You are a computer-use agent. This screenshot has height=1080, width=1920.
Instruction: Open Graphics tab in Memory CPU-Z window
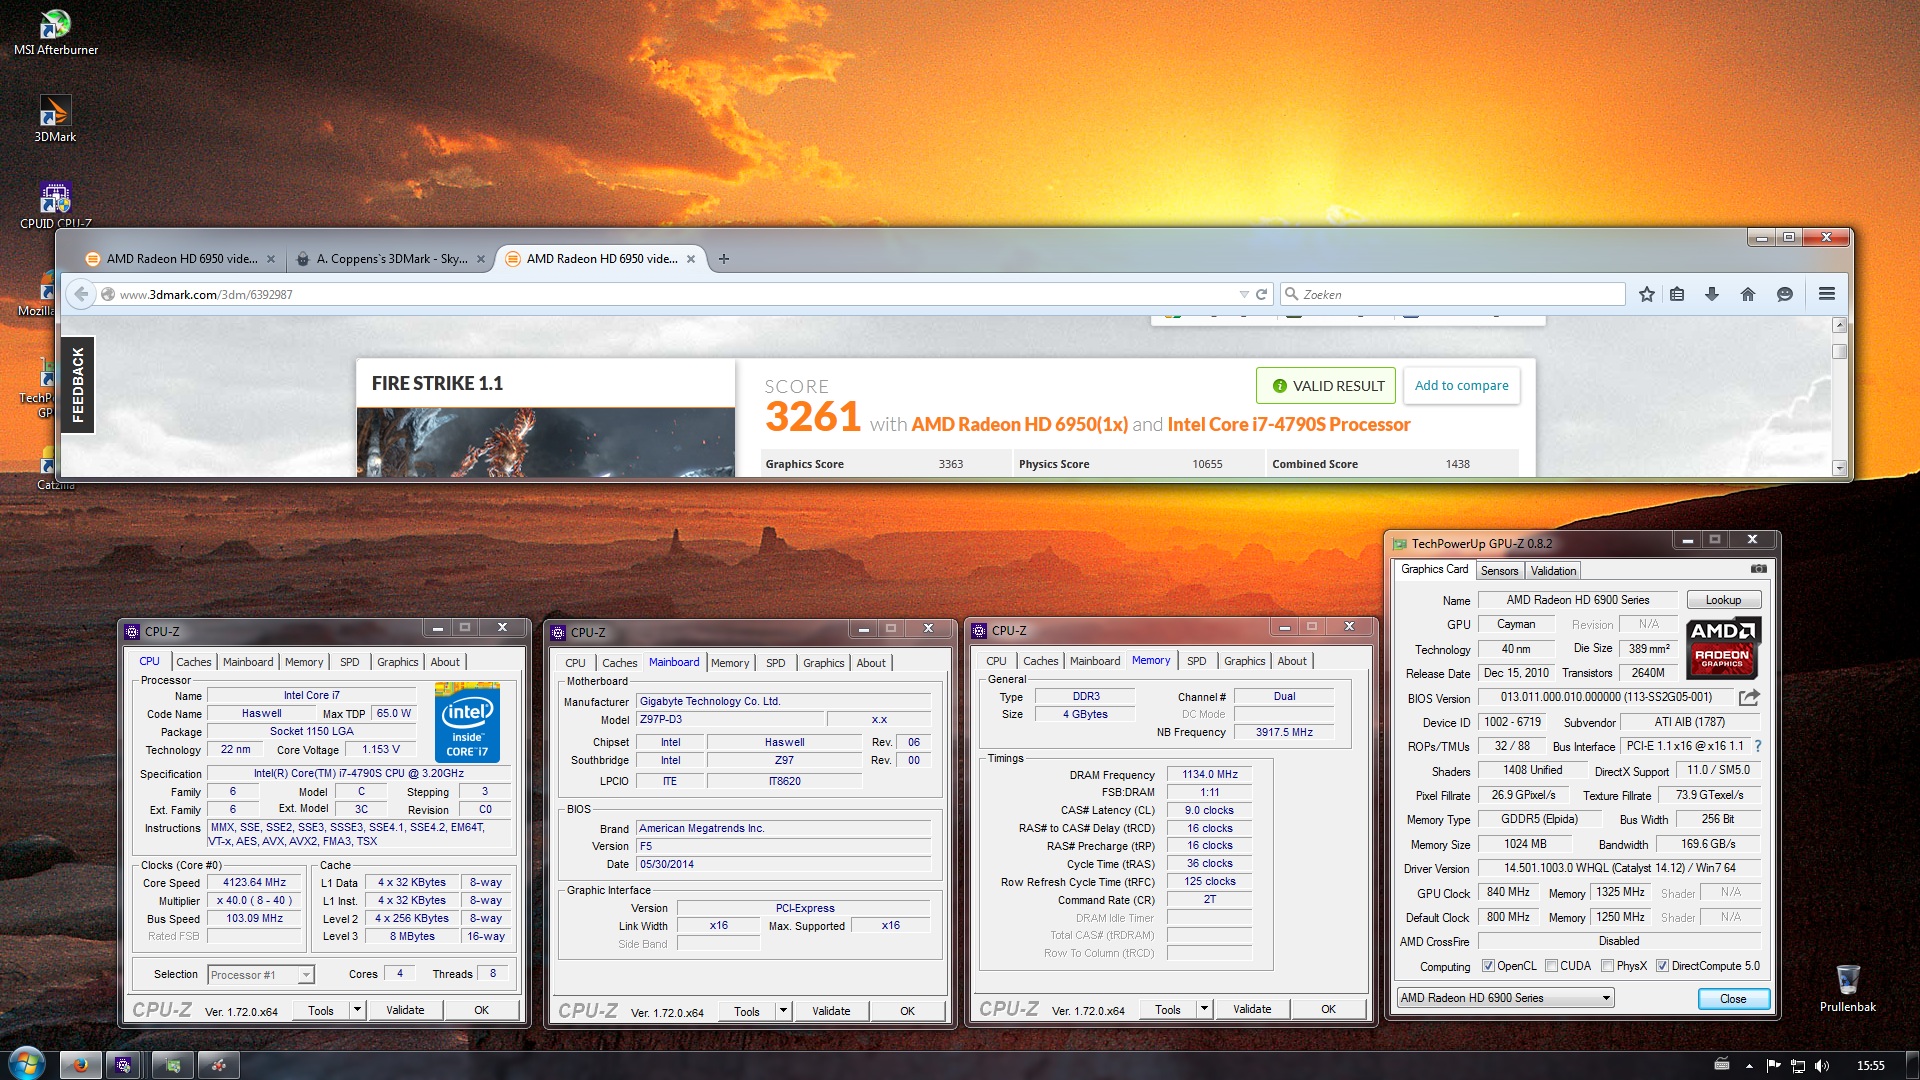click(x=1244, y=661)
